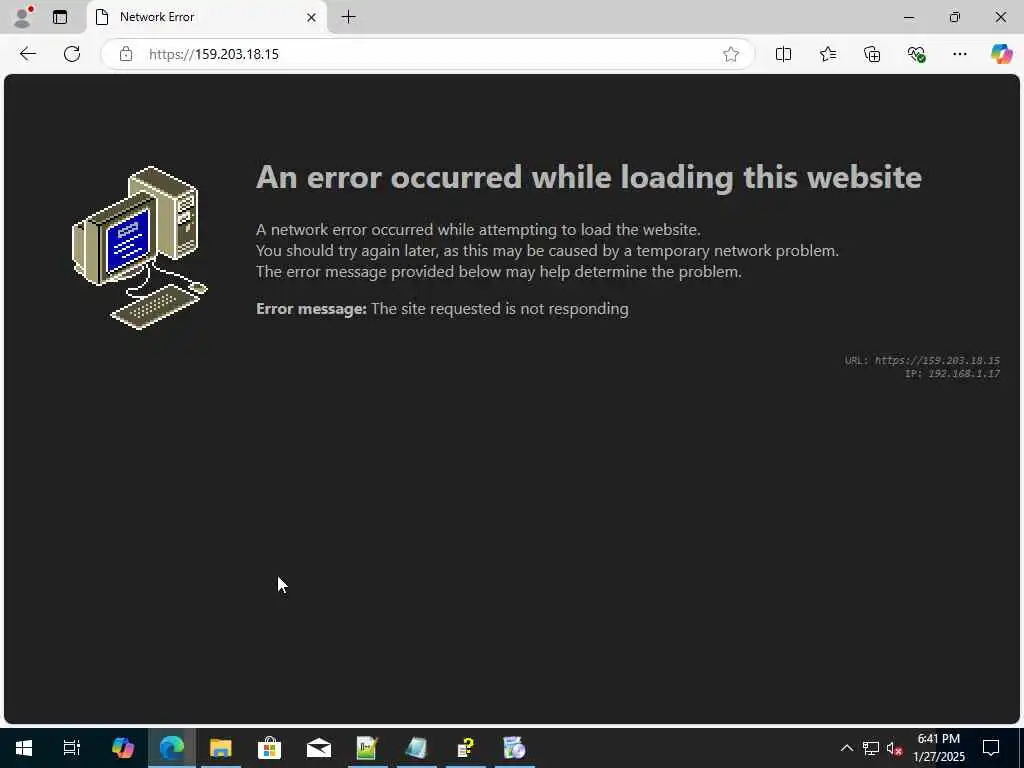Open the browser profile avatar icon
Screen dimensions: 1024x768
coord(23,17)
